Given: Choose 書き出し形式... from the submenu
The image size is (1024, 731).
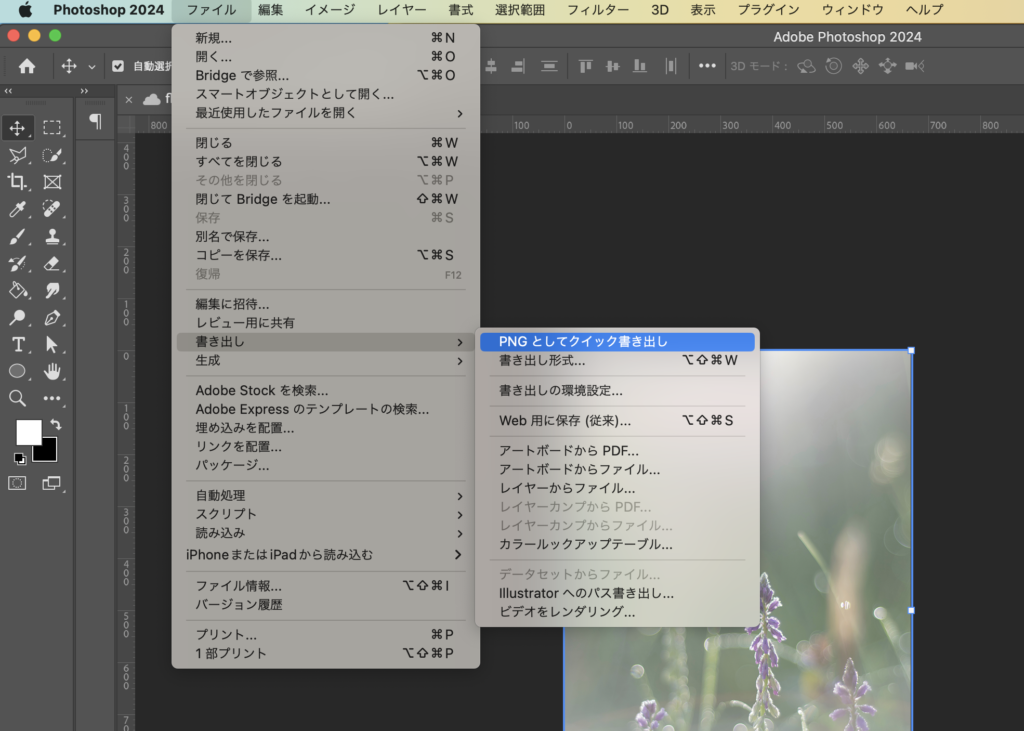Looking at the screenshot, I should pyautogui.click(x=617, y=361).
